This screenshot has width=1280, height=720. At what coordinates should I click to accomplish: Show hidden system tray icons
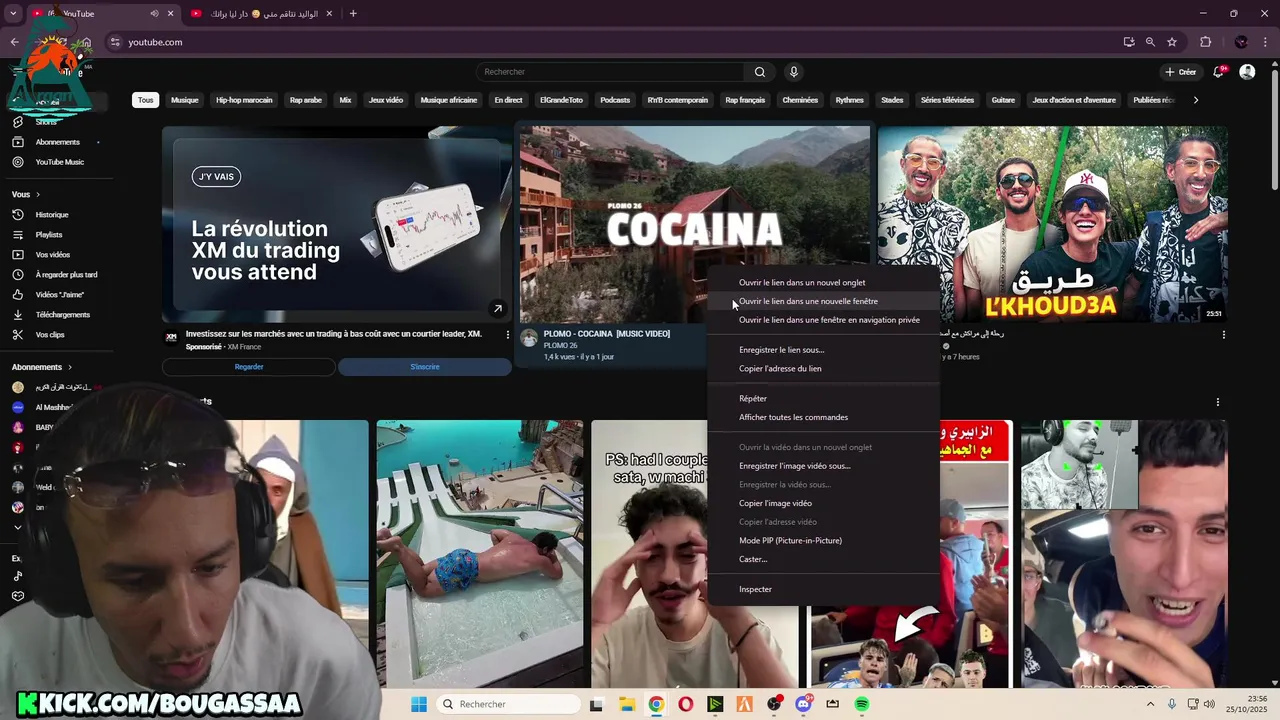coord(1149,704)
